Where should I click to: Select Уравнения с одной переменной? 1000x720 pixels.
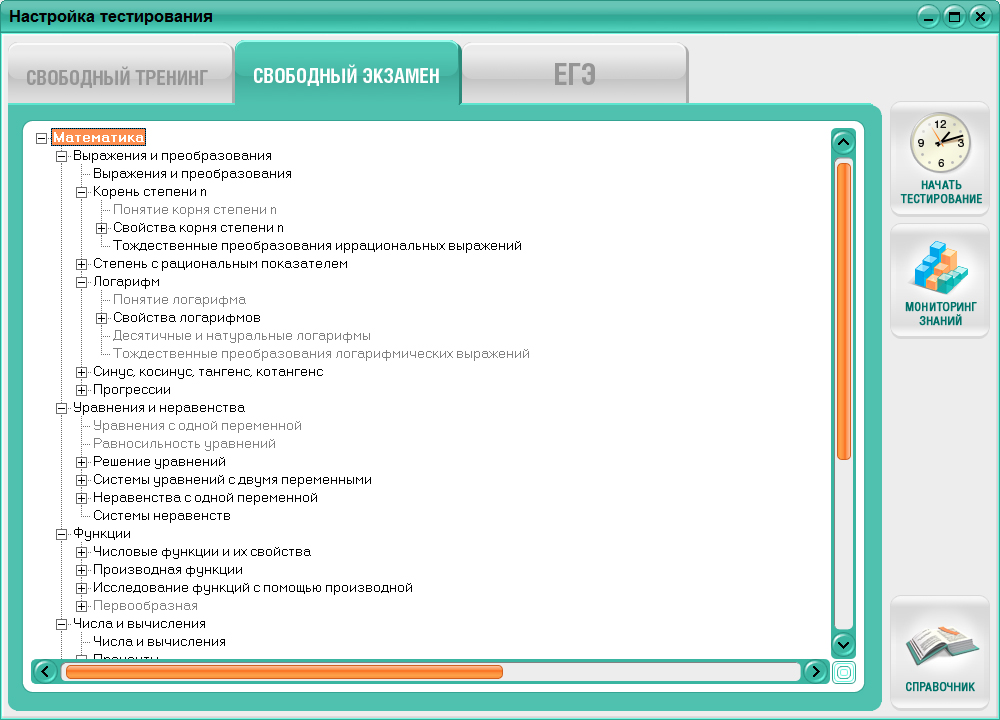(197, 425)
